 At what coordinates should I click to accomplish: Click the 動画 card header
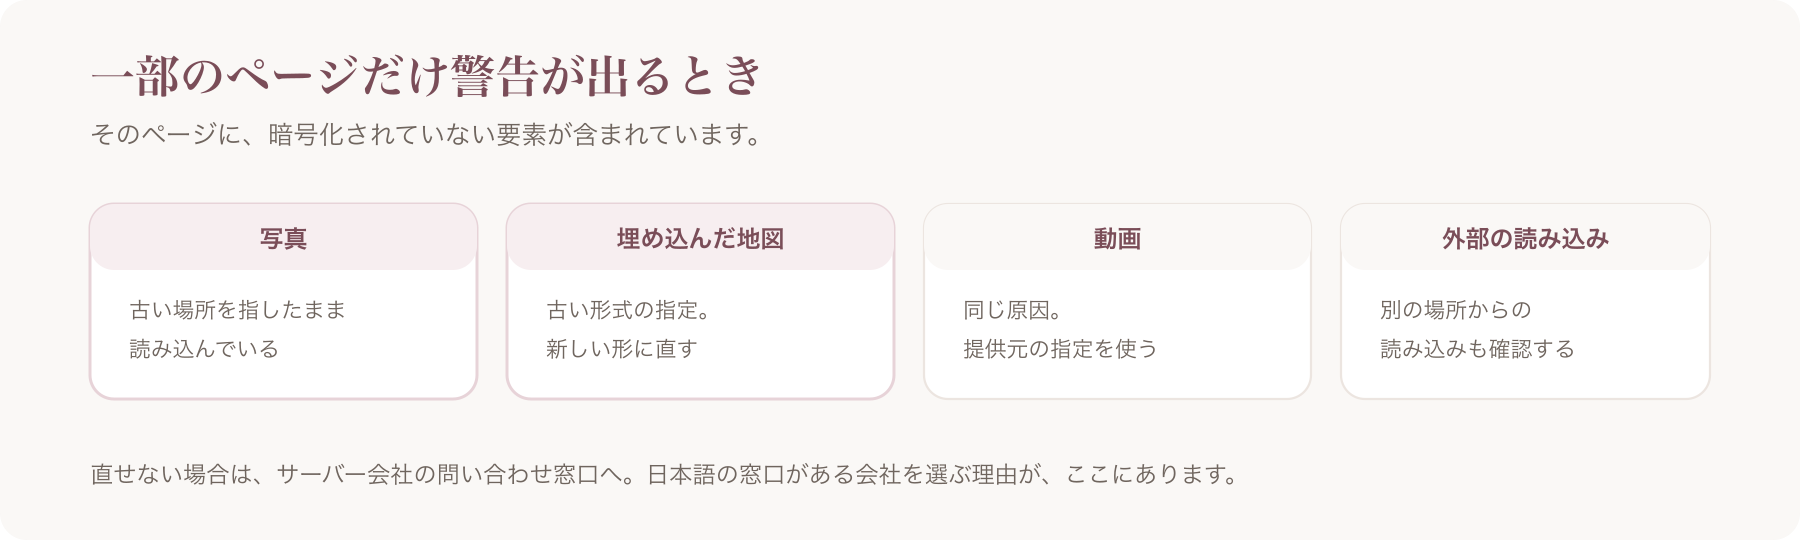click(x=1117, y=237)
